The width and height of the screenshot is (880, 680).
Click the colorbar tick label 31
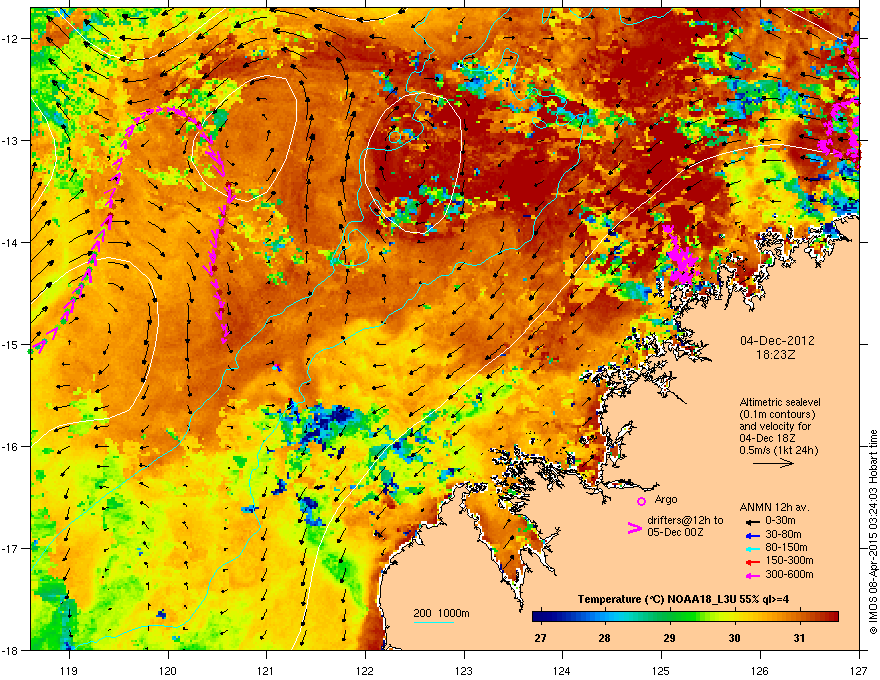[x=799, y=638]
